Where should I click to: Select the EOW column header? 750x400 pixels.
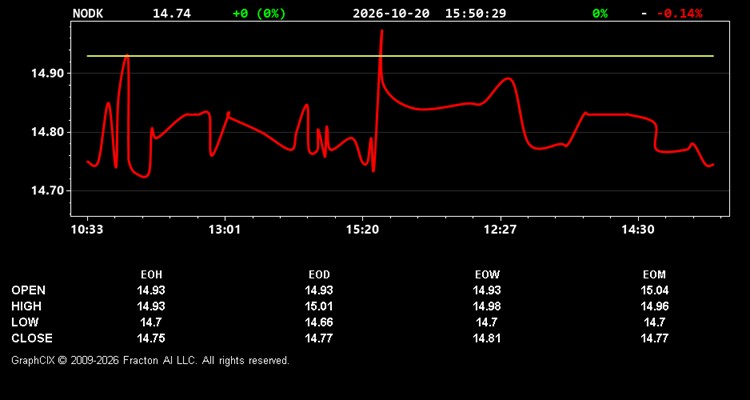[x=487, y=275]
